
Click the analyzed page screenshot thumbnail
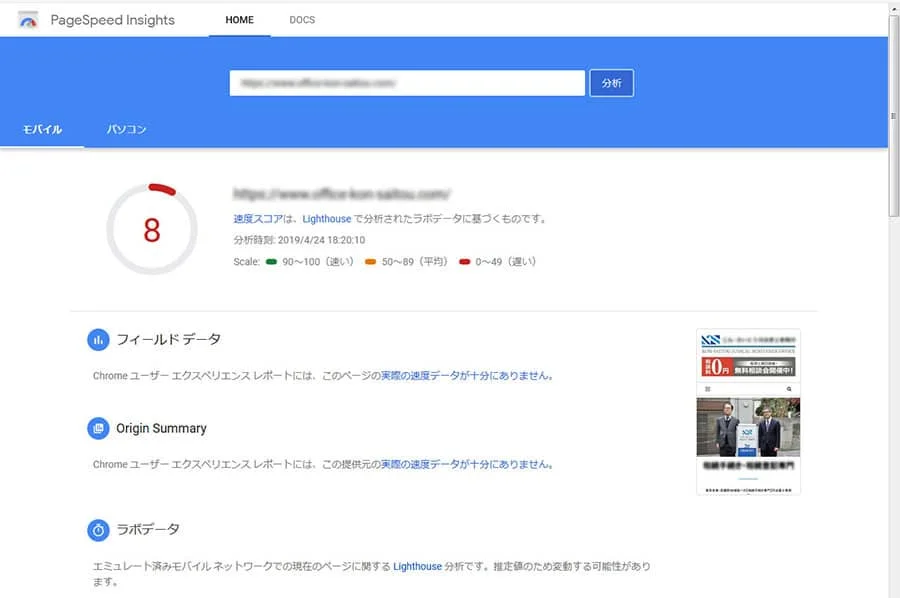pyautogui.click(x=748, y=412)
